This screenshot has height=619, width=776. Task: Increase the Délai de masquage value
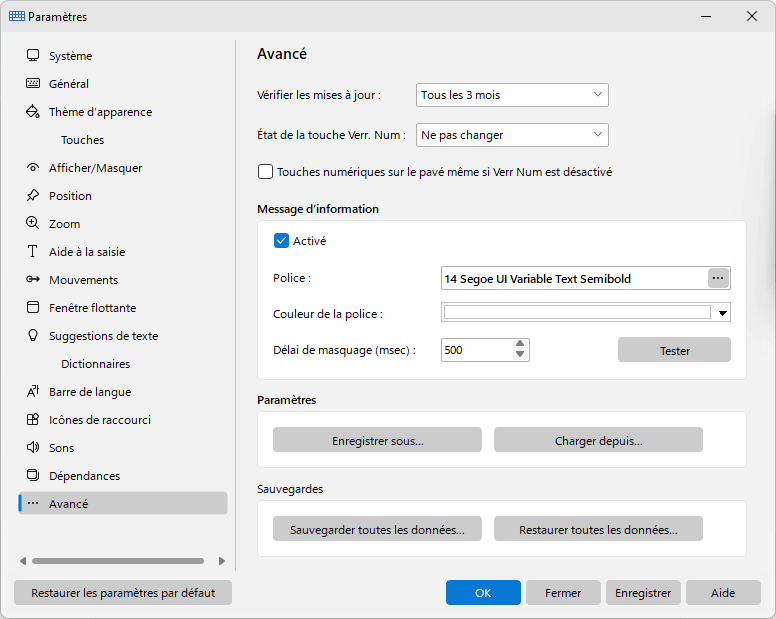[x=520, y=344]
